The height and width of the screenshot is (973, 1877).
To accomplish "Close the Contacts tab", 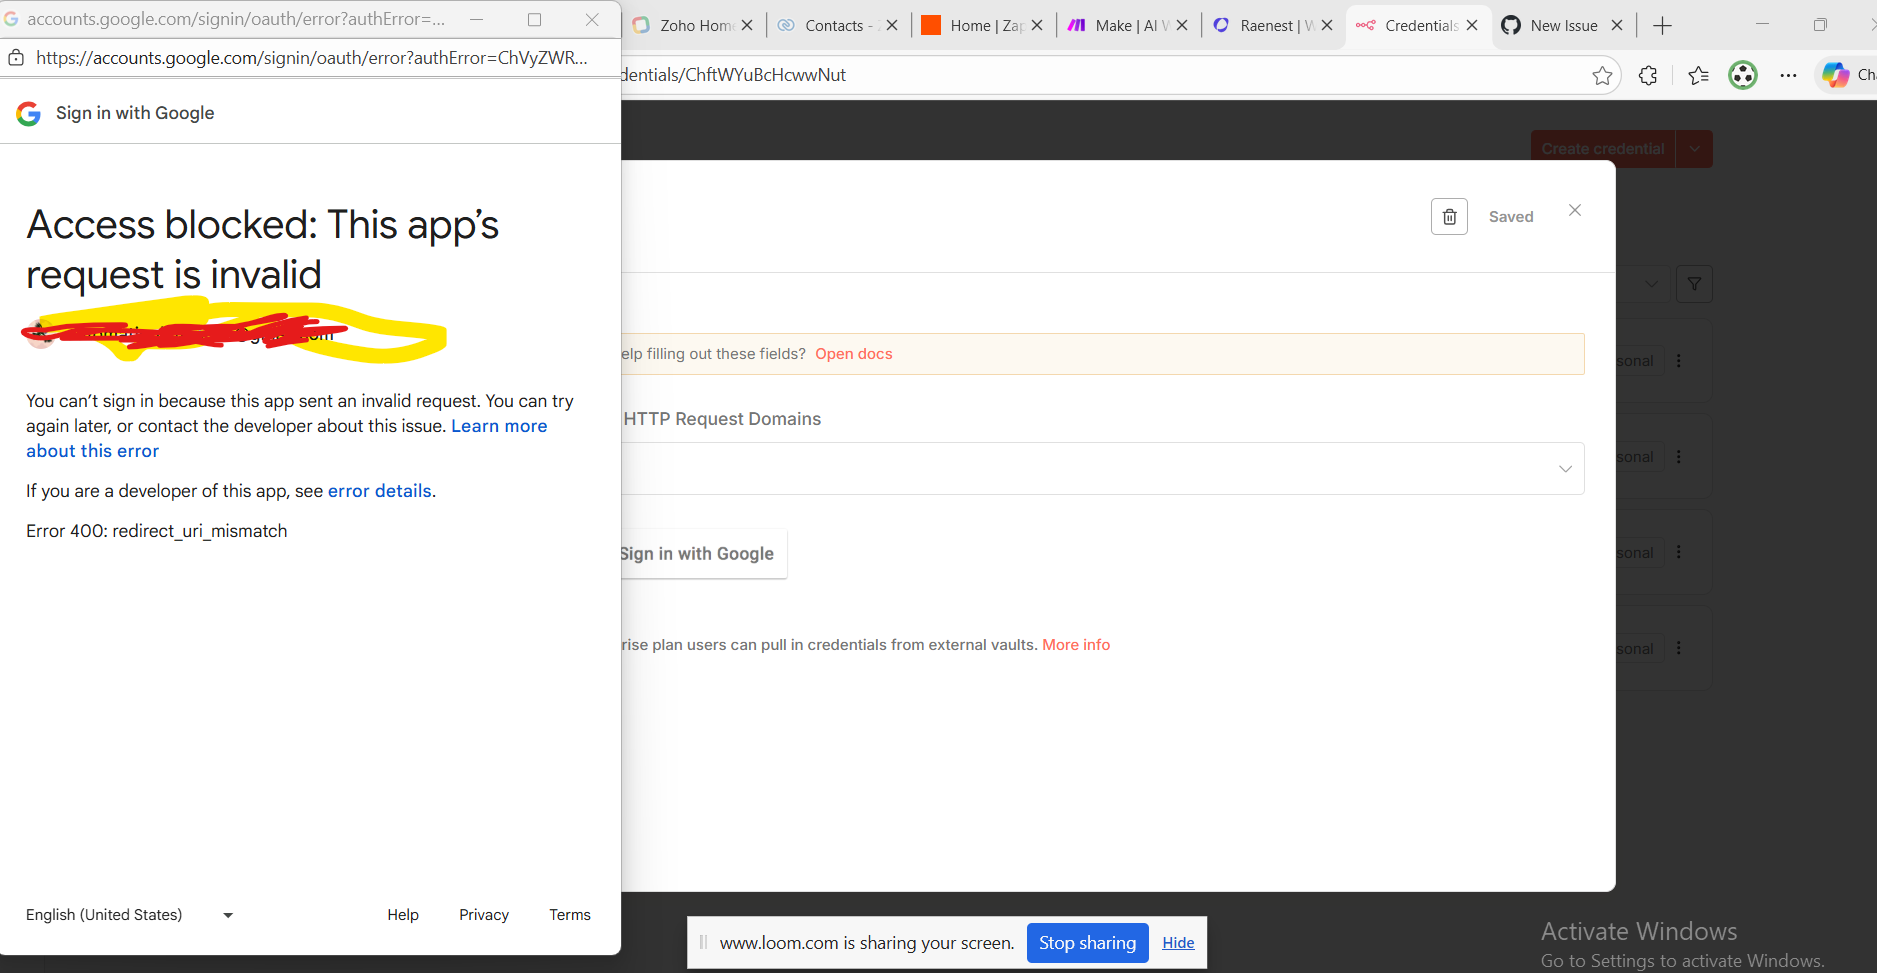I will (x=892, y=26).
